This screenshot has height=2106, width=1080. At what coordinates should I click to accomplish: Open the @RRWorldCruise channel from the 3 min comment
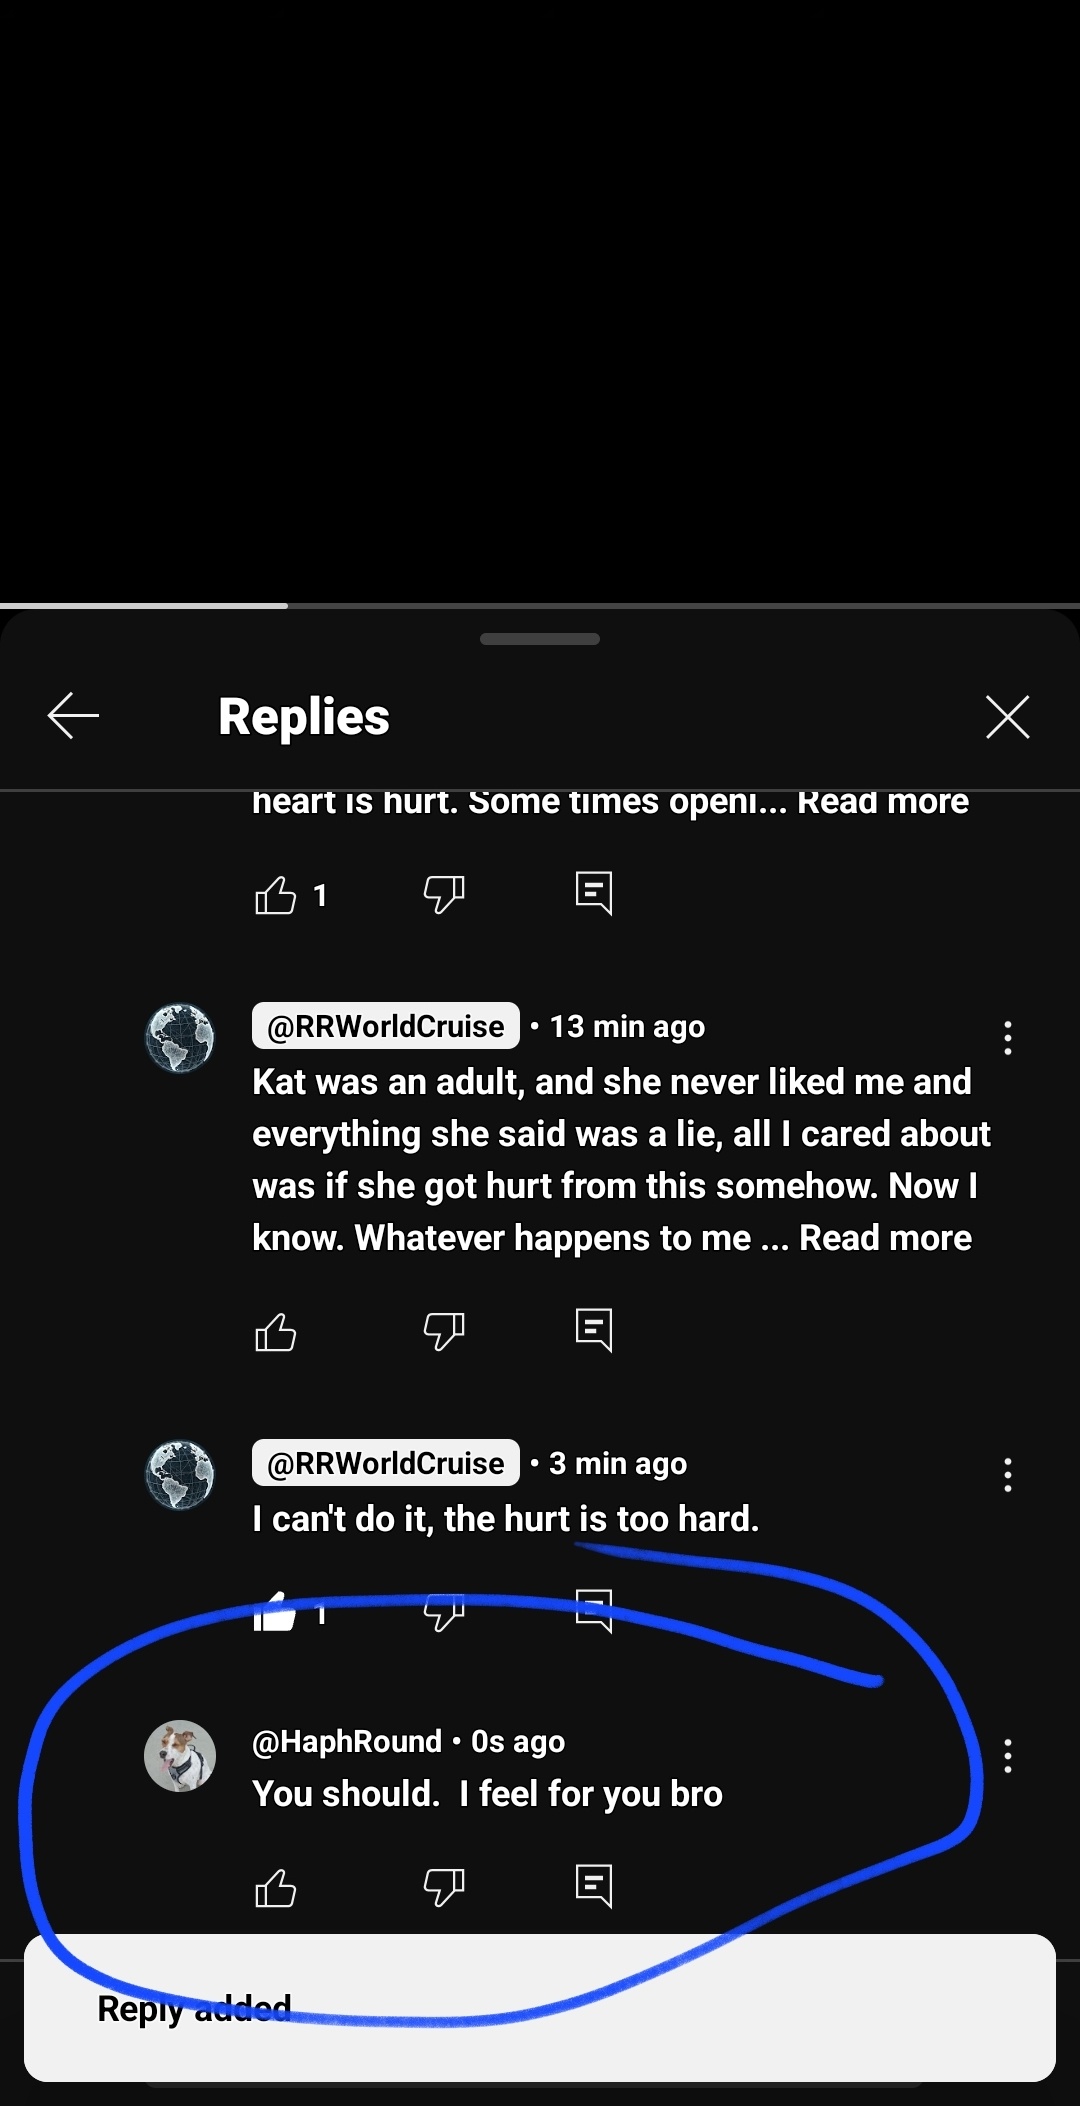[x=386, y=1463]
